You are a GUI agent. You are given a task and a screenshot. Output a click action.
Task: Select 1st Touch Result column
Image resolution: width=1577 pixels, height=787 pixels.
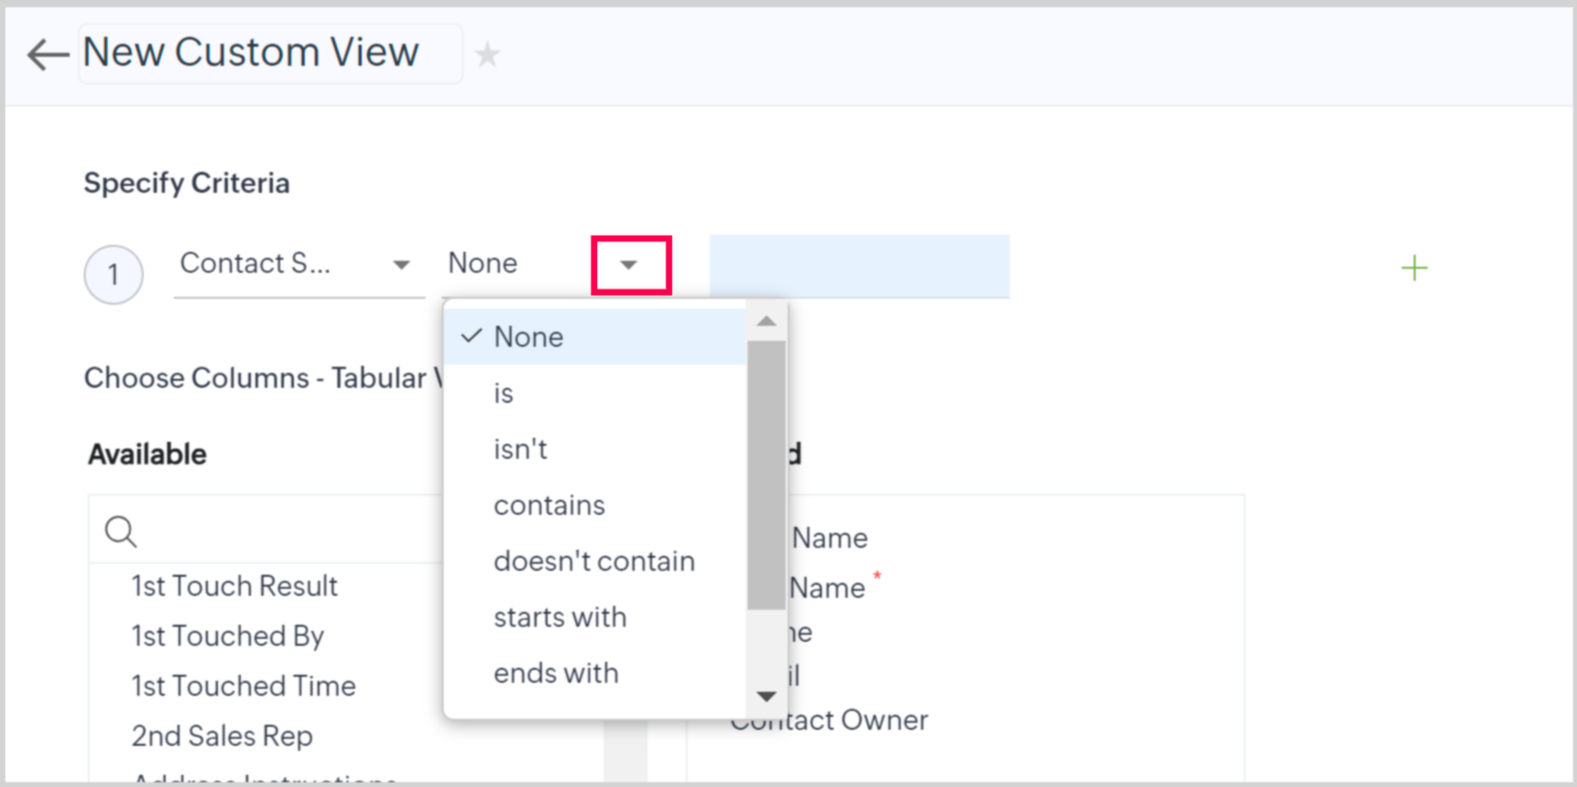click(x=234, y=586)
